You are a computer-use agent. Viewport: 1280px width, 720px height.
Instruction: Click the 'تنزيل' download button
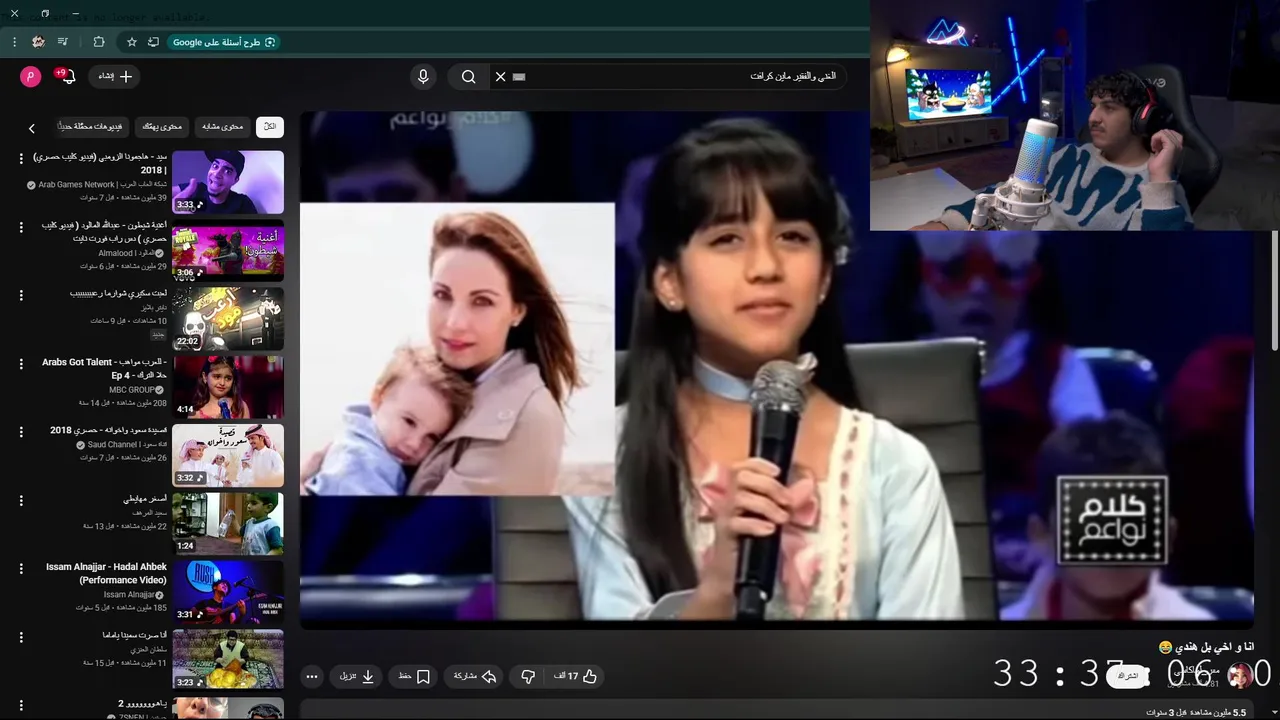357,677
